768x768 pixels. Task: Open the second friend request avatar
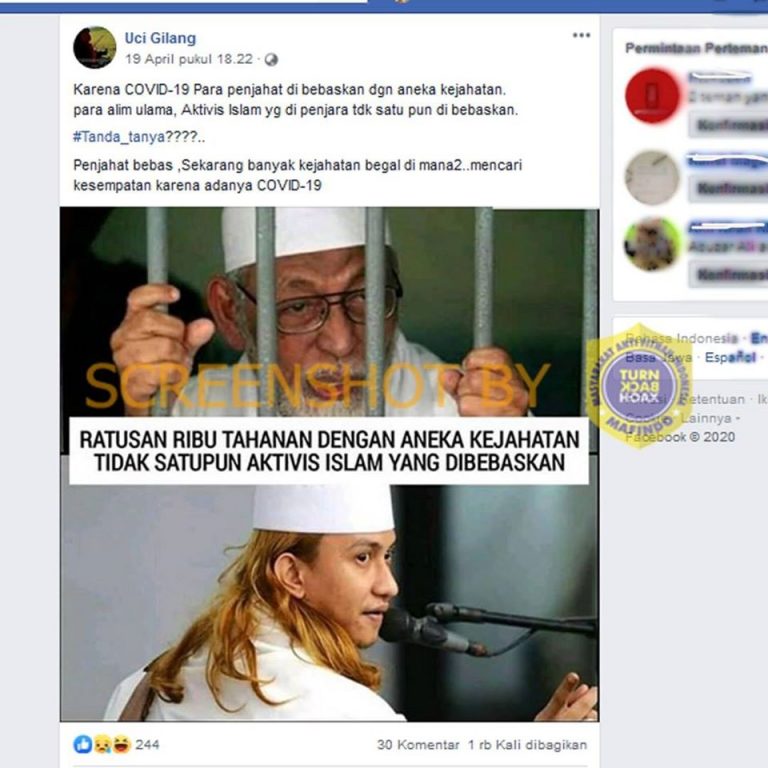(652, 177)
